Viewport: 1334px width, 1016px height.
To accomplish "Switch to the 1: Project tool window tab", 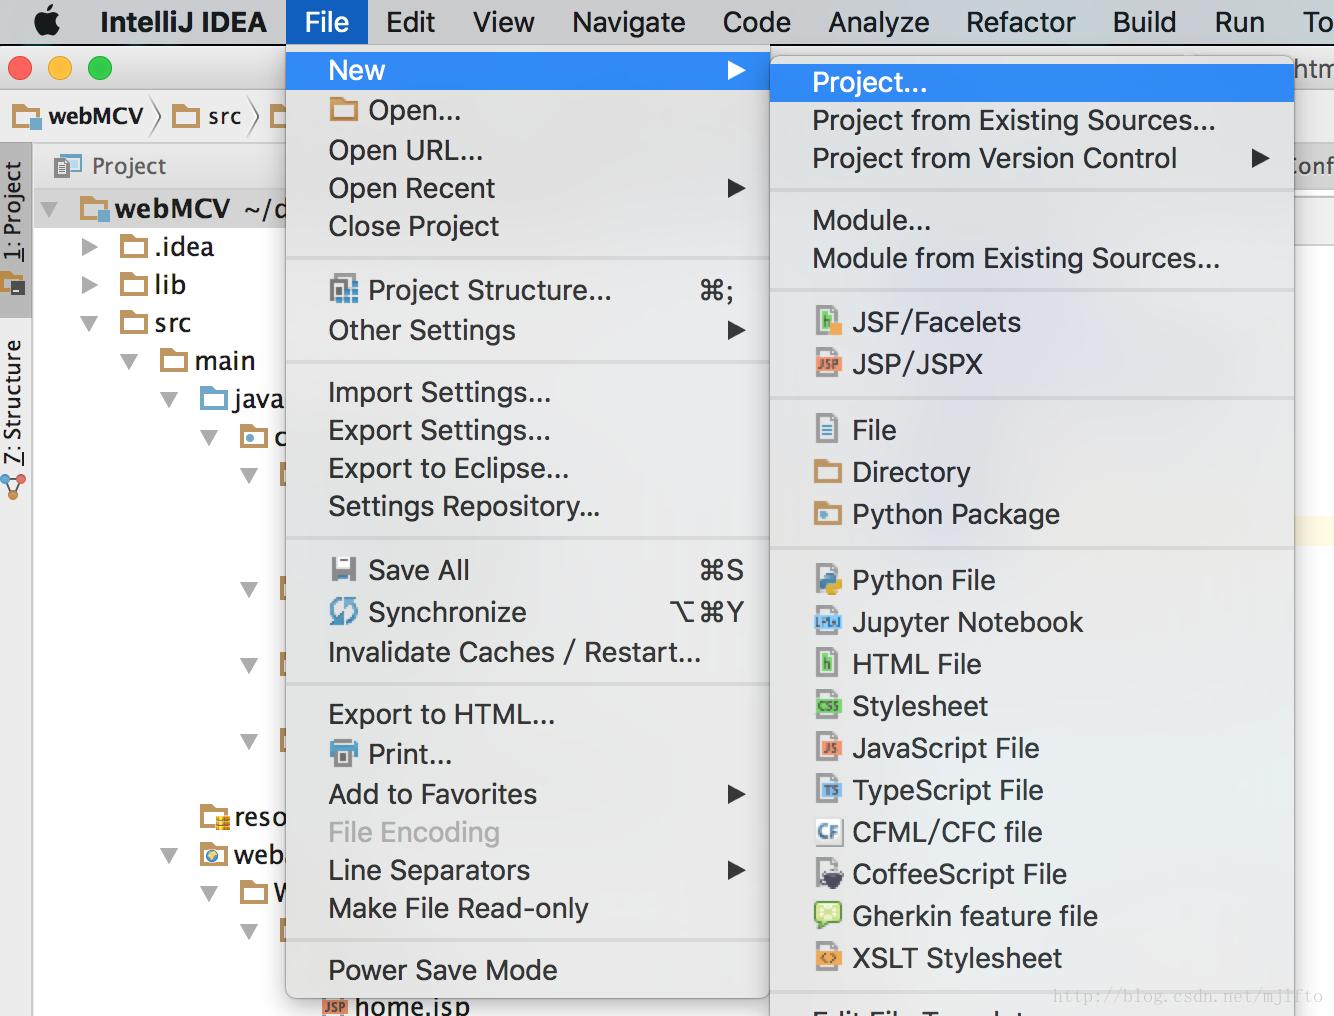I will [x=14, y=228].
